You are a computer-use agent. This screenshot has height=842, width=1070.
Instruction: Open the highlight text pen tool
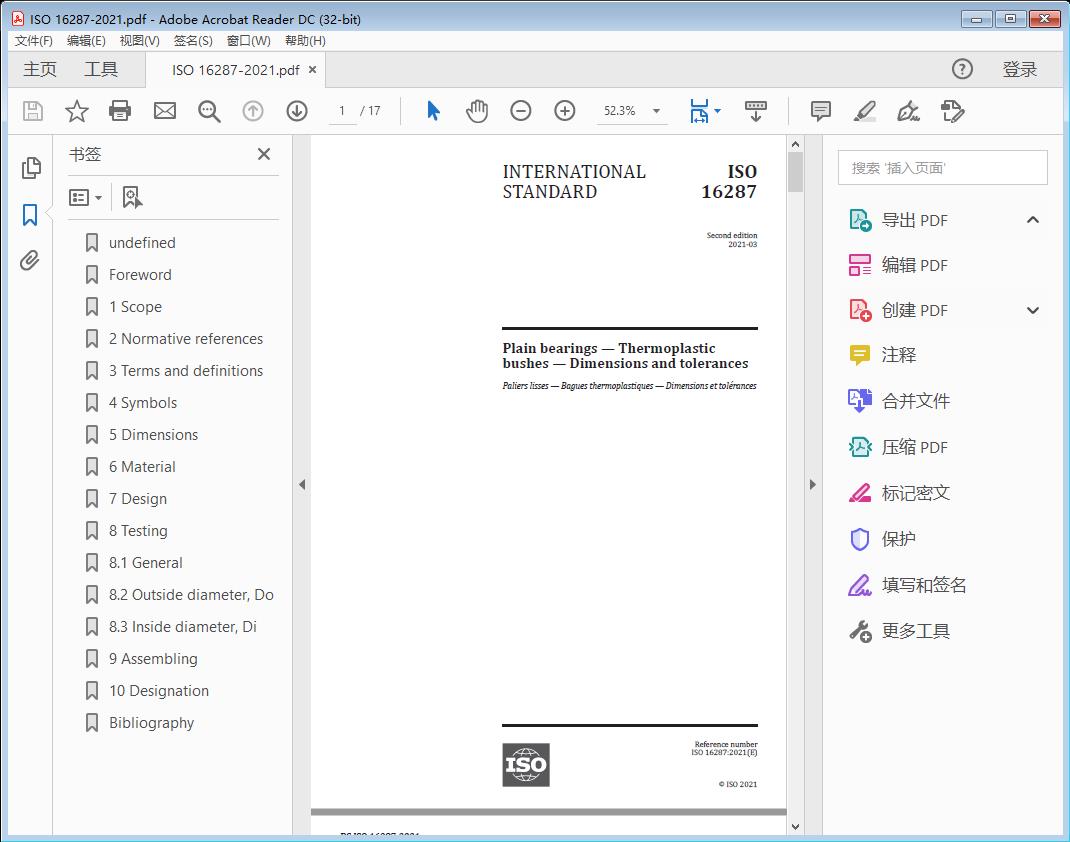865,111
